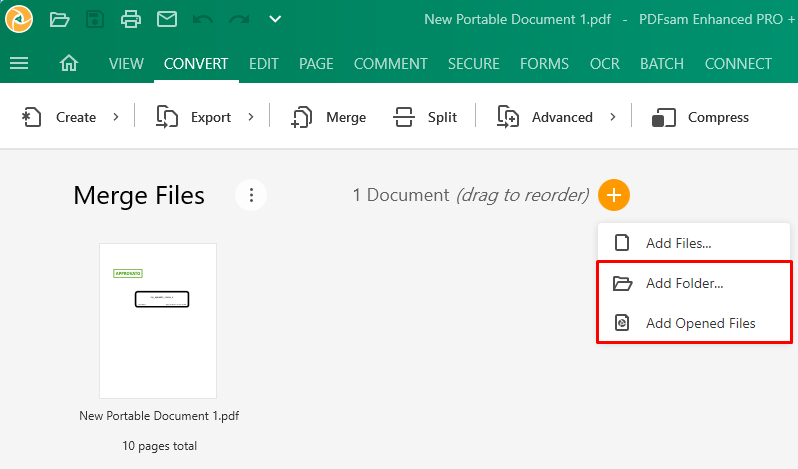
Task: Click the Export label
Action: (211, 118)
